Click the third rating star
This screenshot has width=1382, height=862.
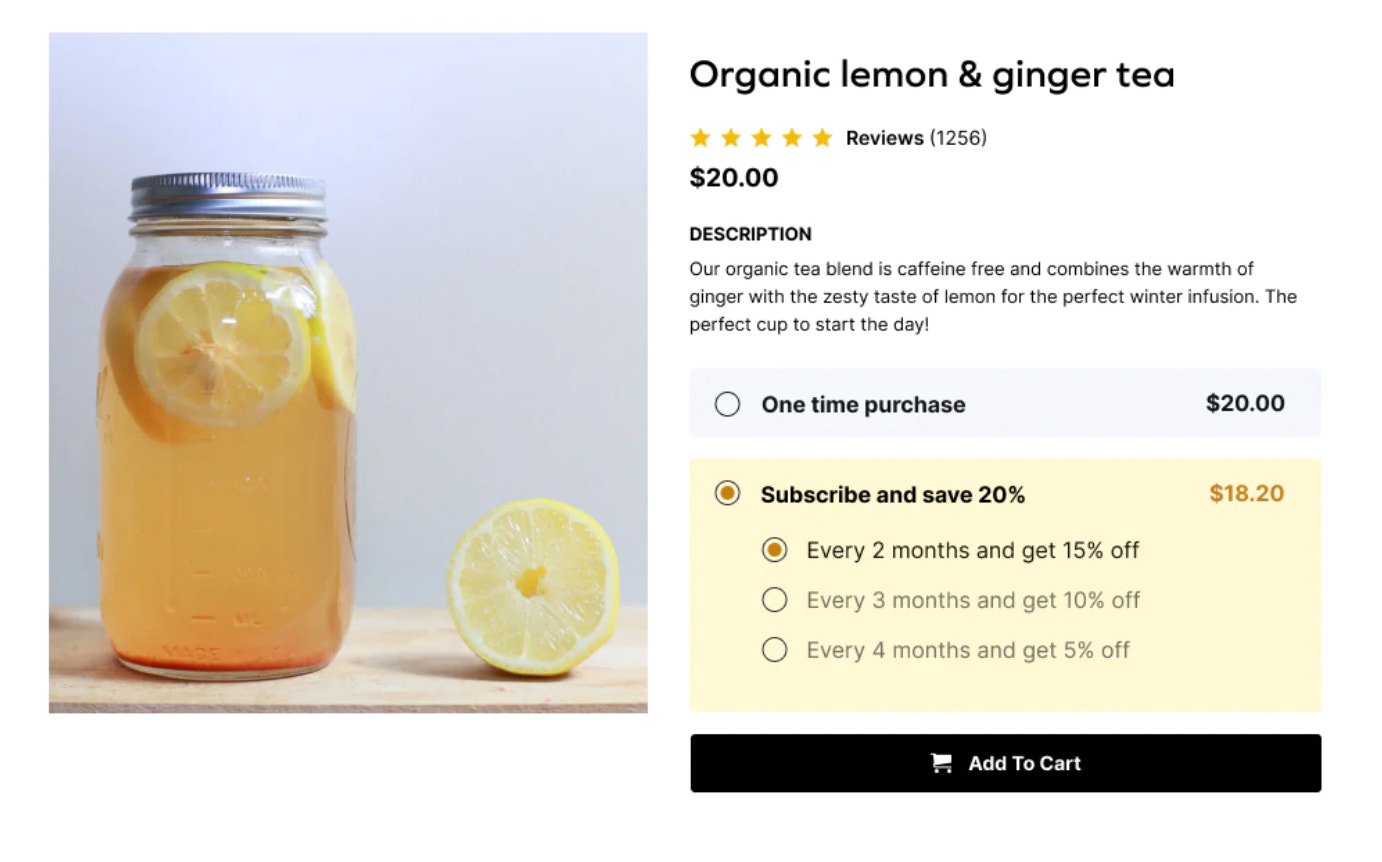tap(761, 138)
